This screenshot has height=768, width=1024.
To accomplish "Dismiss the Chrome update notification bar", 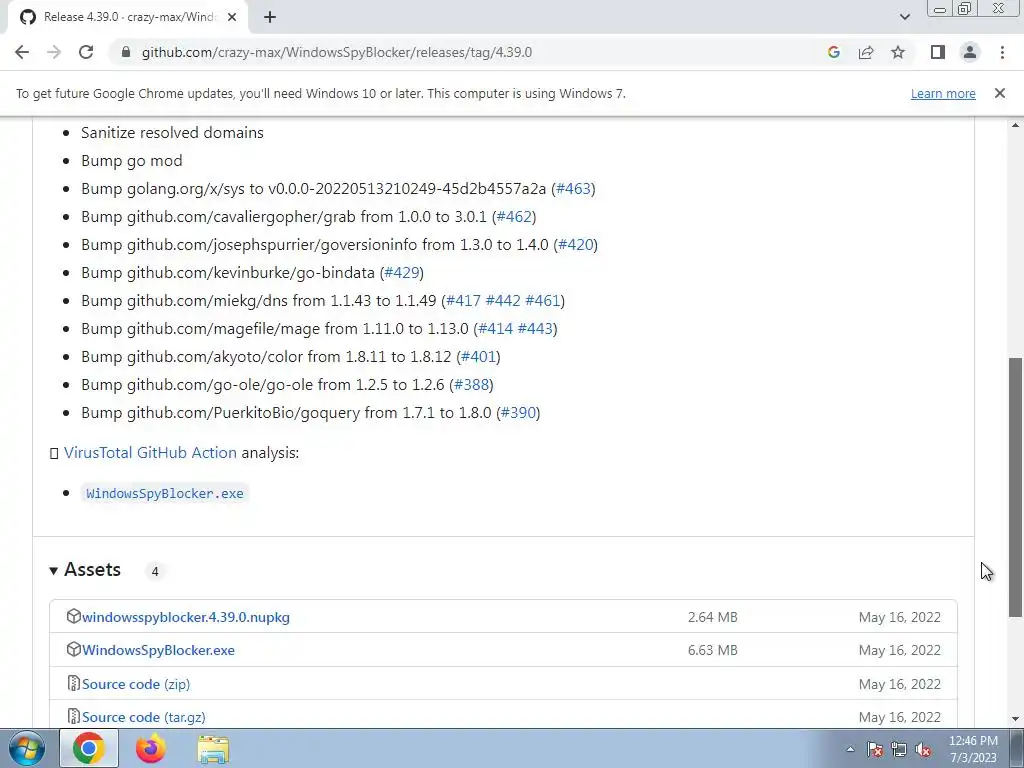I will tap(999, 93).
